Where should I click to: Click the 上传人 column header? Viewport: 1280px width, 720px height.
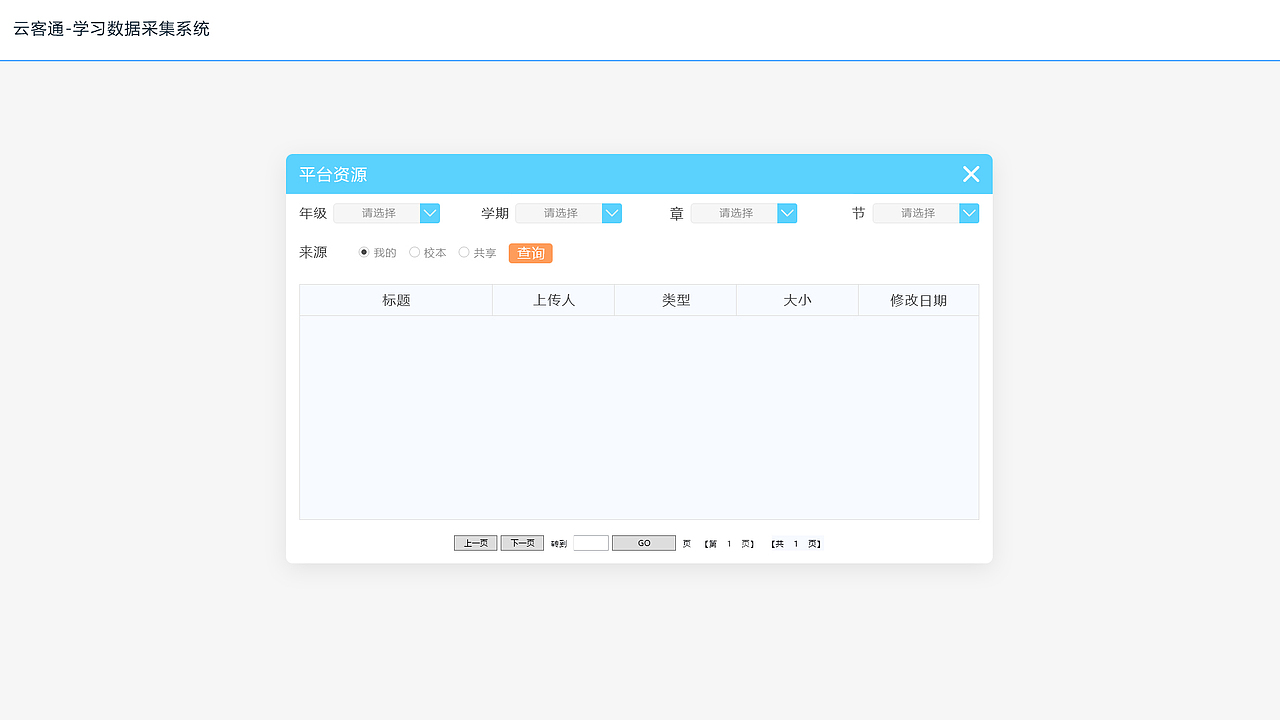coord(553,299)
